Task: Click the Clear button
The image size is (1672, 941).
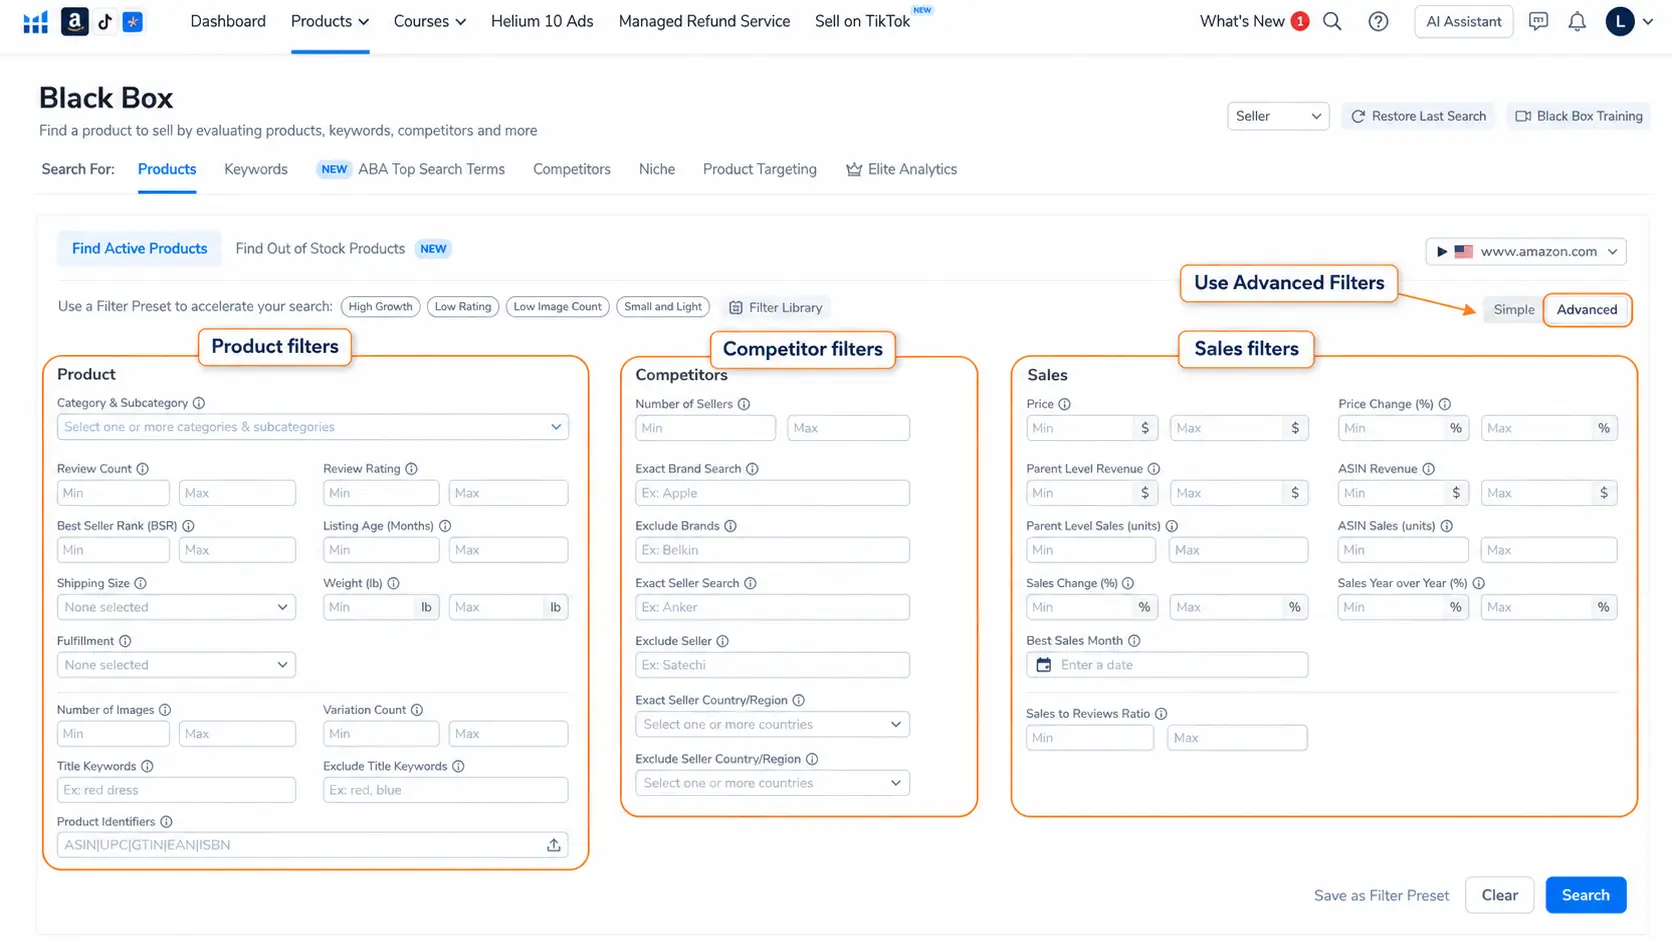Action: [1500, 895]
